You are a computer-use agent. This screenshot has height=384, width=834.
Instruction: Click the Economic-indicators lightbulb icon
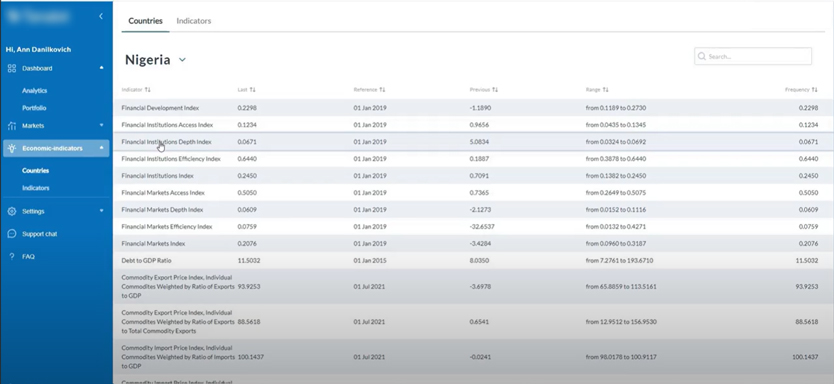coord(12,148)
